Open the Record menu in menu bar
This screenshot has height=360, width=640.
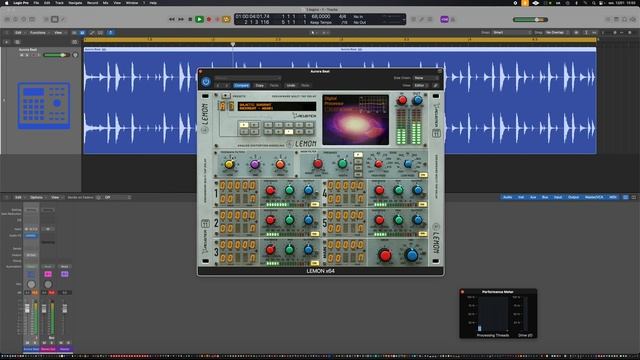(93, 3)
